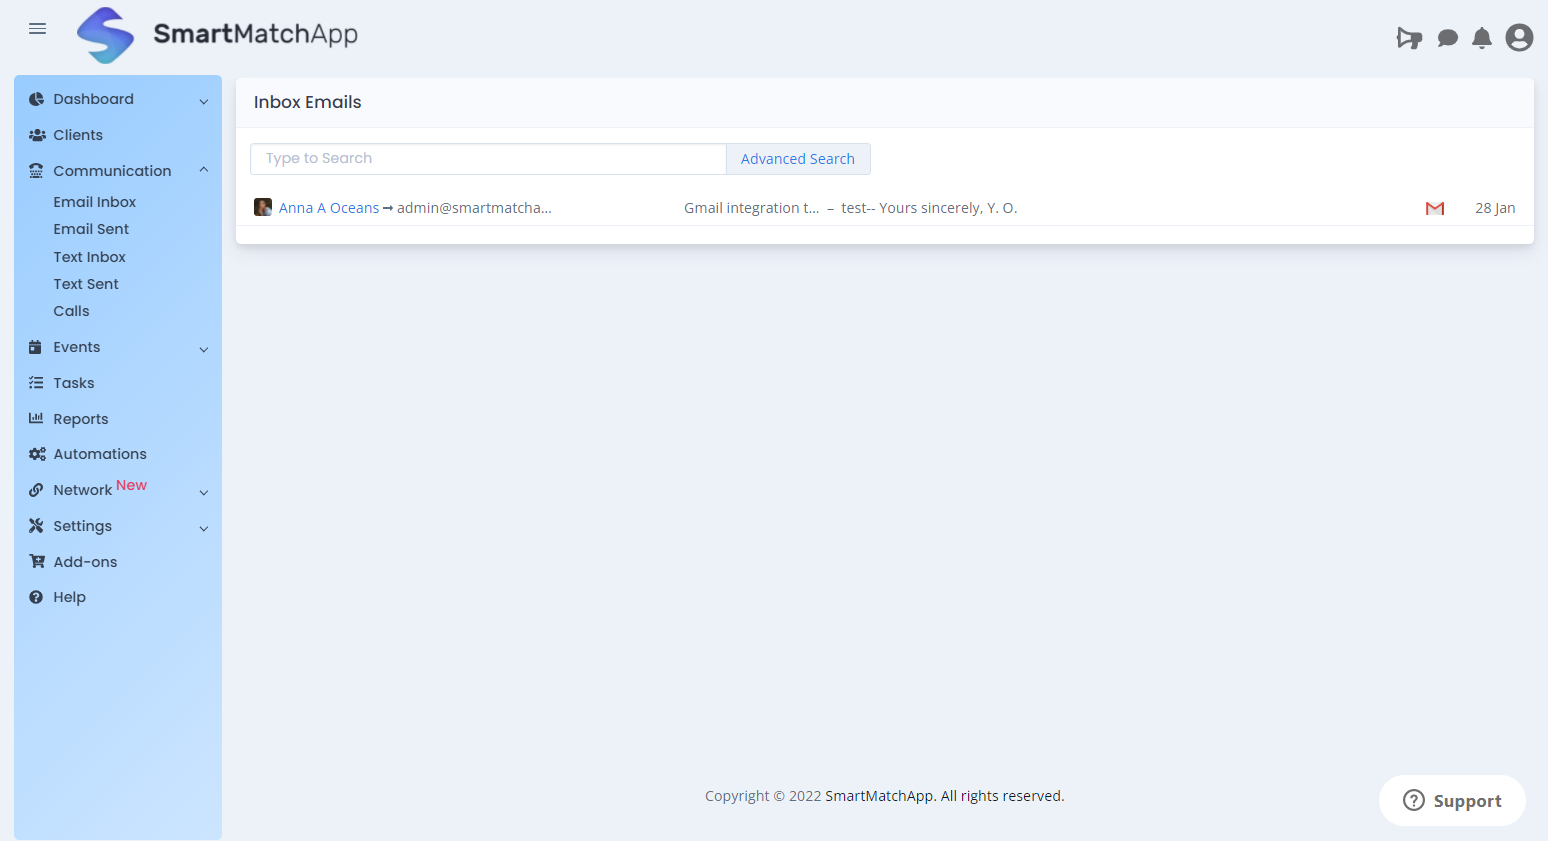Click the hamburger menu icon
The width and height of the screenshot is (1548, 841).
point(38,29)
